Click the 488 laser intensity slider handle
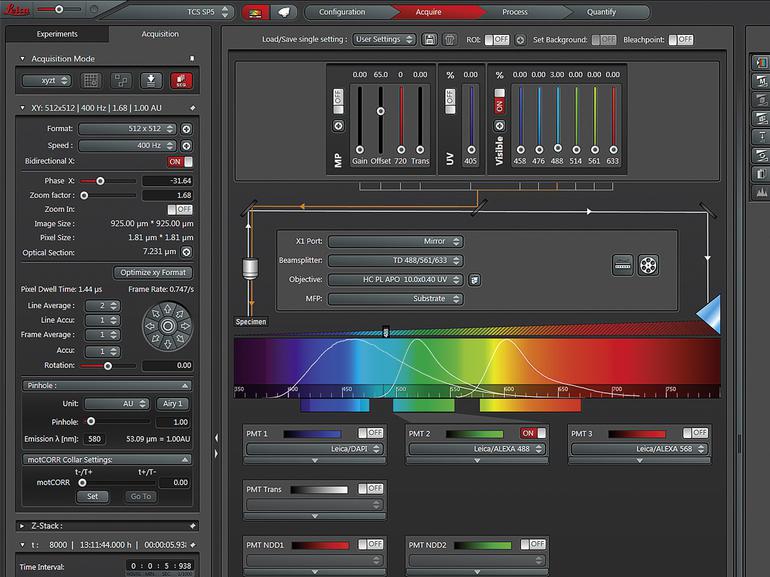 tap(558, 148)
